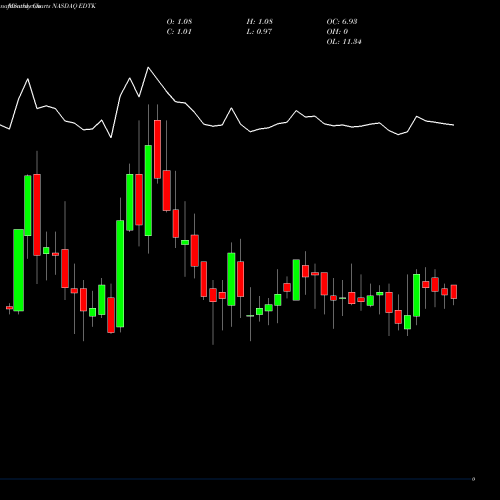Select the open value 'O: 1.08'
The width and height of the screenshot is (500, 500).
[179, 22]
